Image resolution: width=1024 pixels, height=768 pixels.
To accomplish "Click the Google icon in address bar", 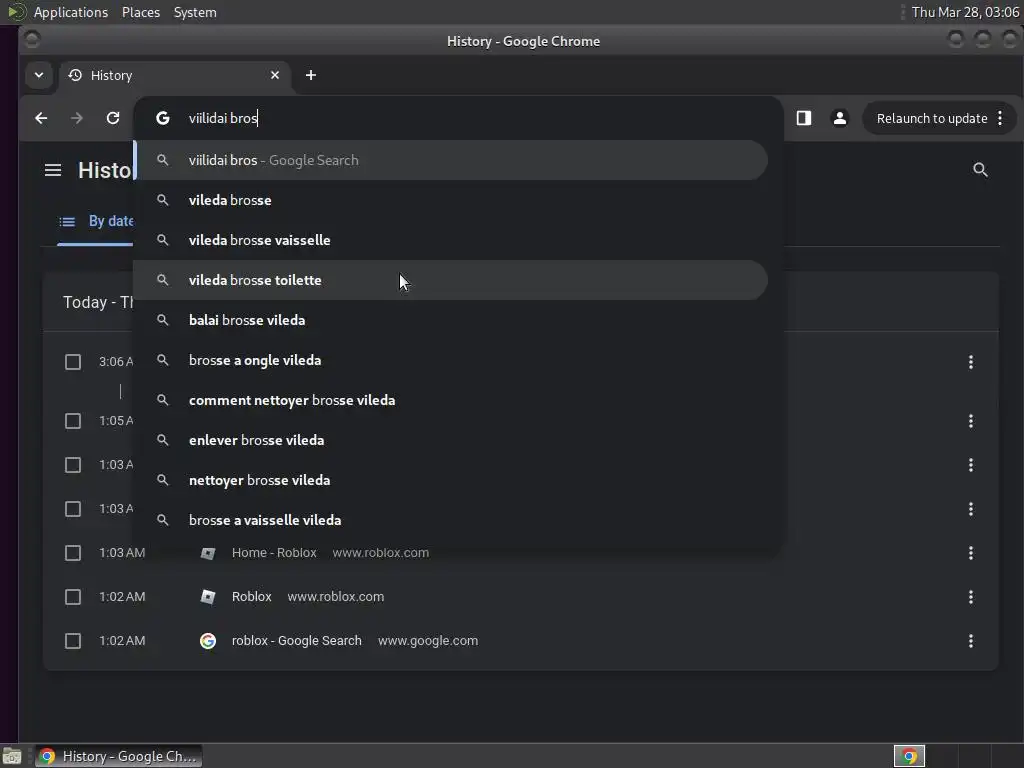I will point(163,118).
